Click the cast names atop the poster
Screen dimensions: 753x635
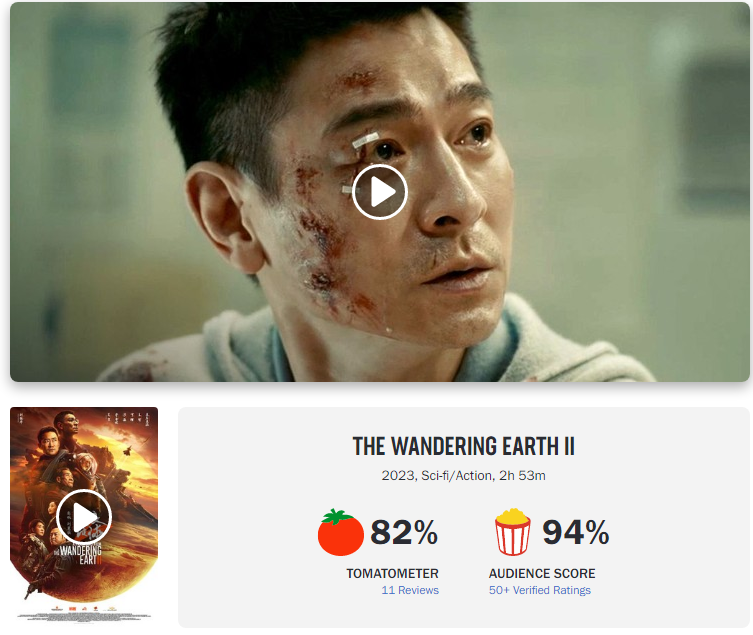tap(130, 417)
